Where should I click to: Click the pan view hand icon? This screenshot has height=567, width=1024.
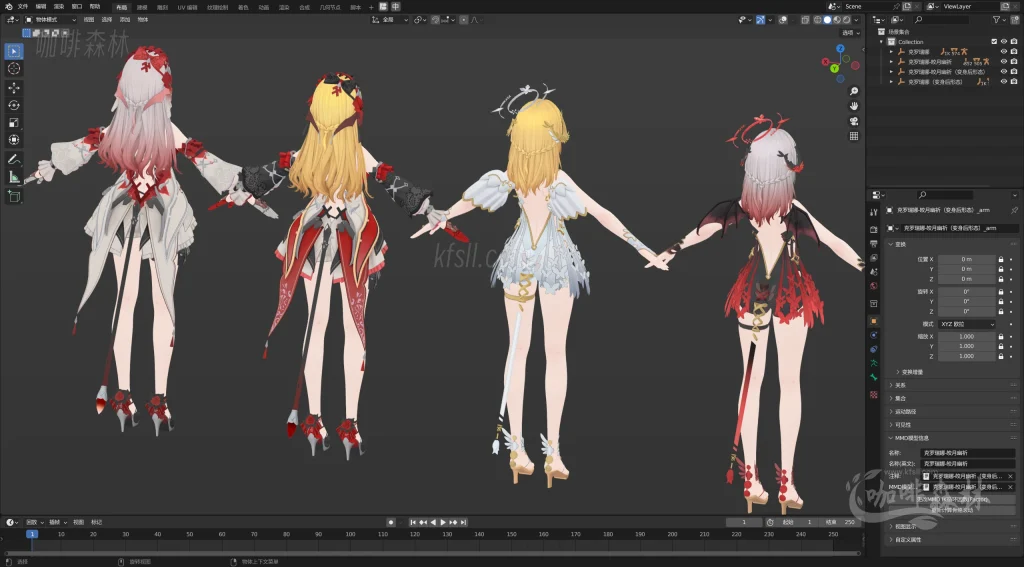[x=854, y=106]
